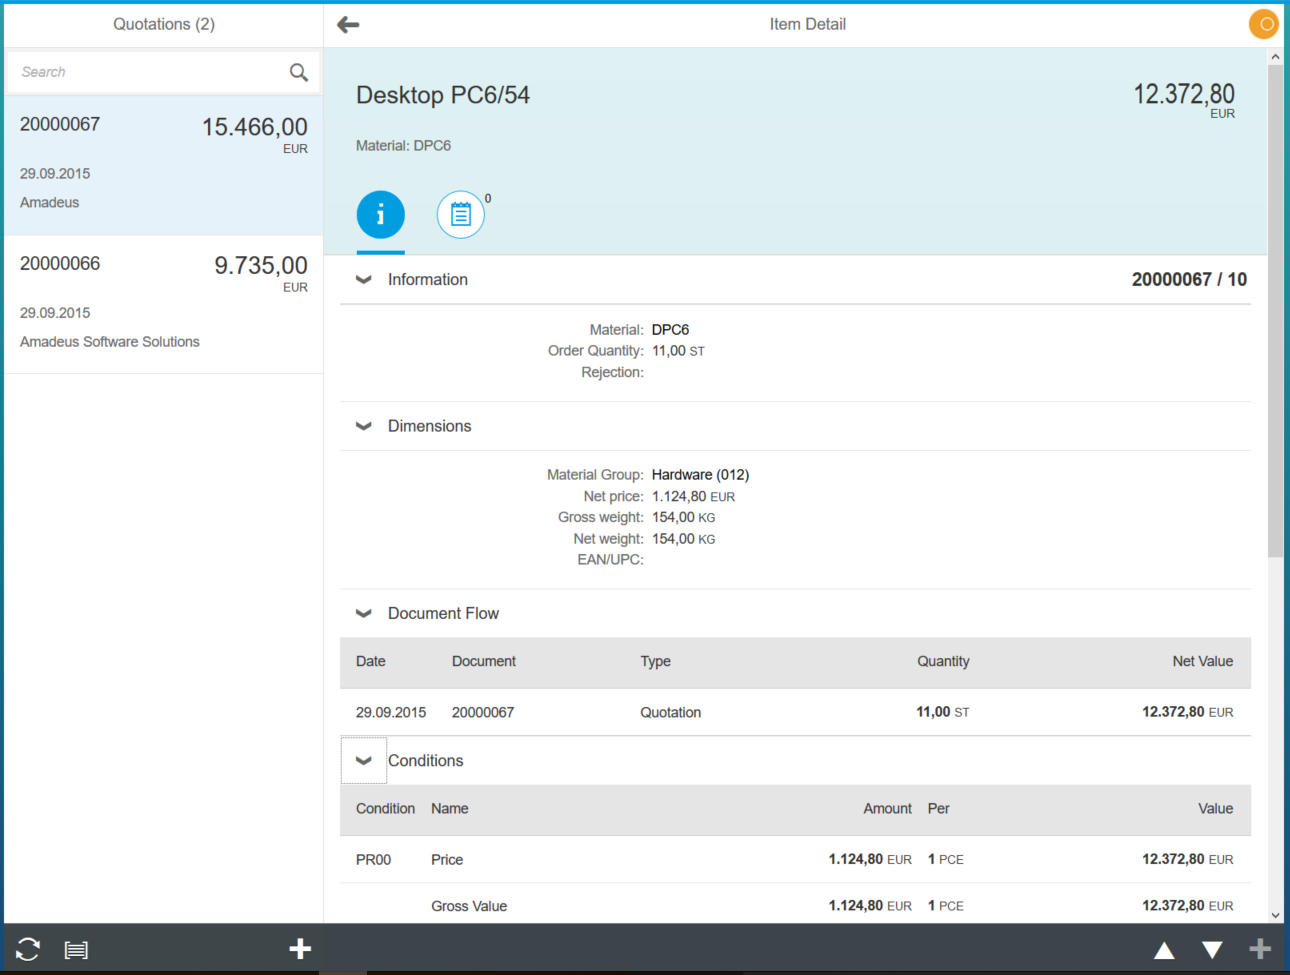Click the vertical scrollbar thumb

tap(1275, 310)
